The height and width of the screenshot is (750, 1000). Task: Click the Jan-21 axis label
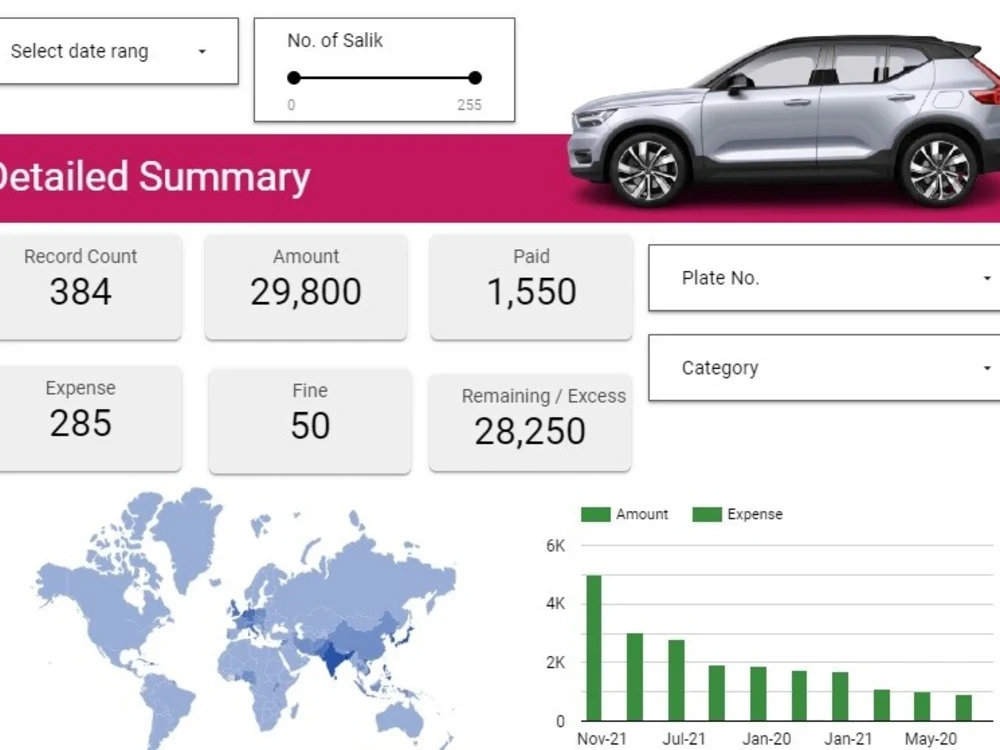[848, 739]
